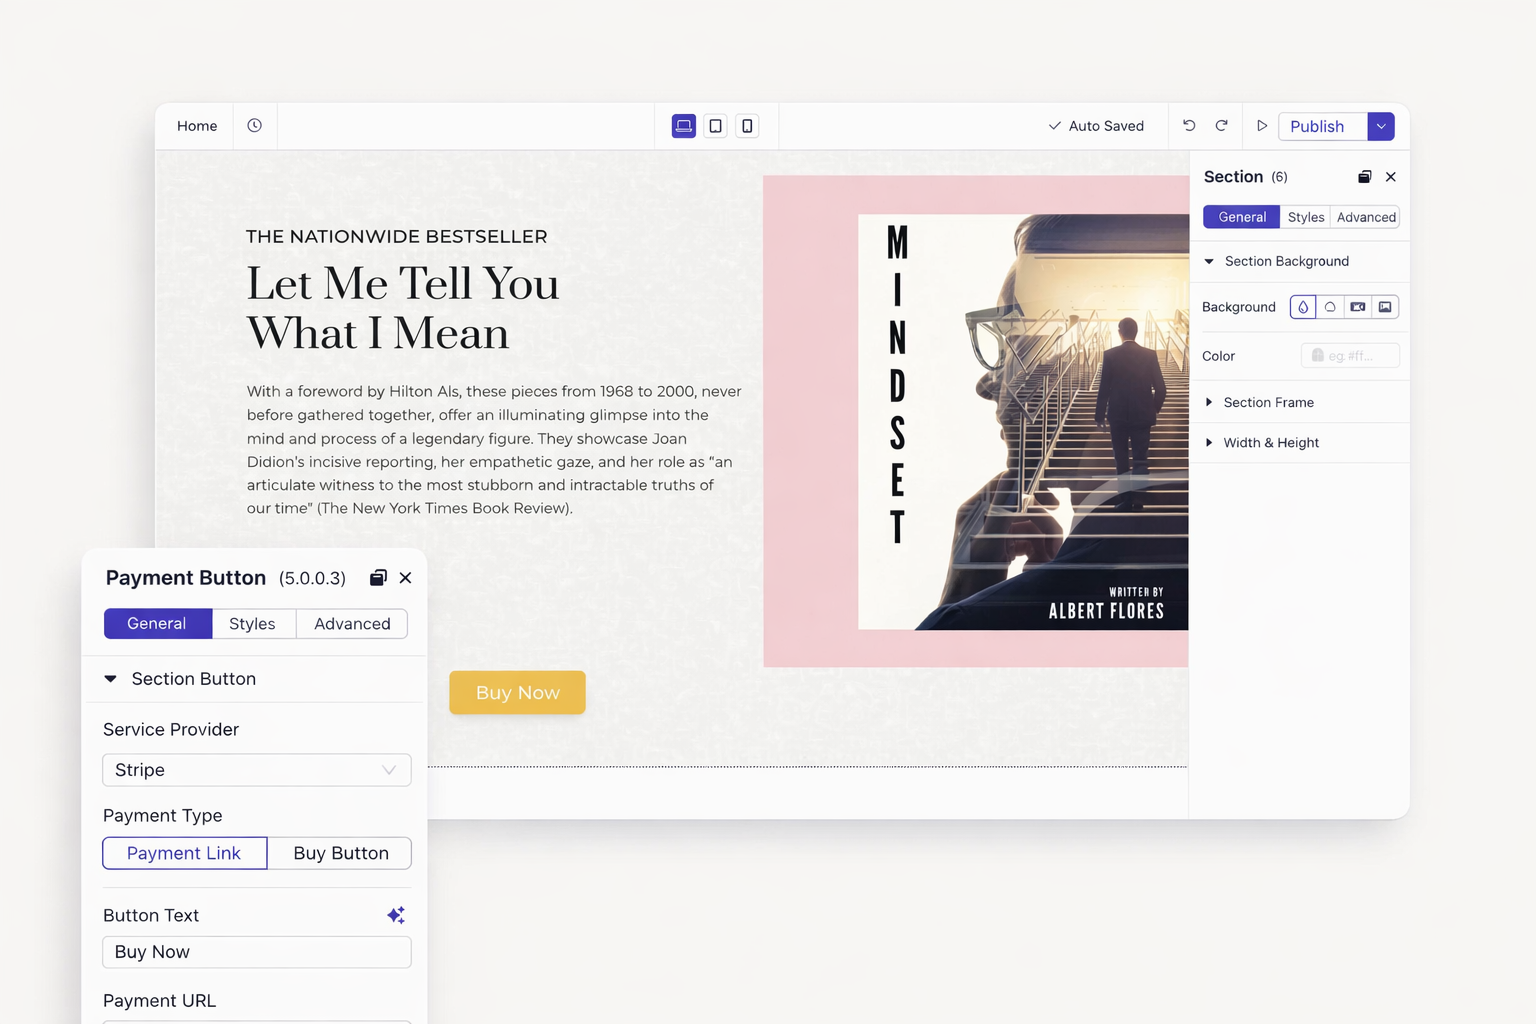The height and width of the screenshot is (1024, 1536).
Task: Click the redo arrow icon
Action: (x=1221, y=126)
